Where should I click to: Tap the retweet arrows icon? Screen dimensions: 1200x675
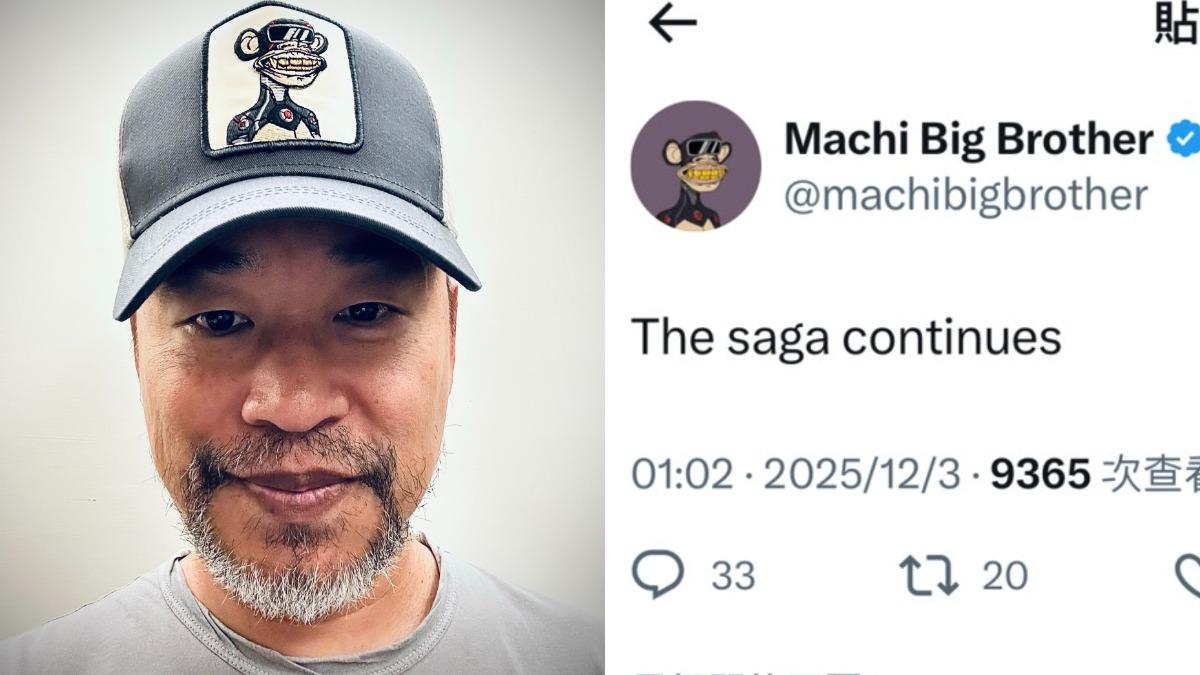pos(929,576)
